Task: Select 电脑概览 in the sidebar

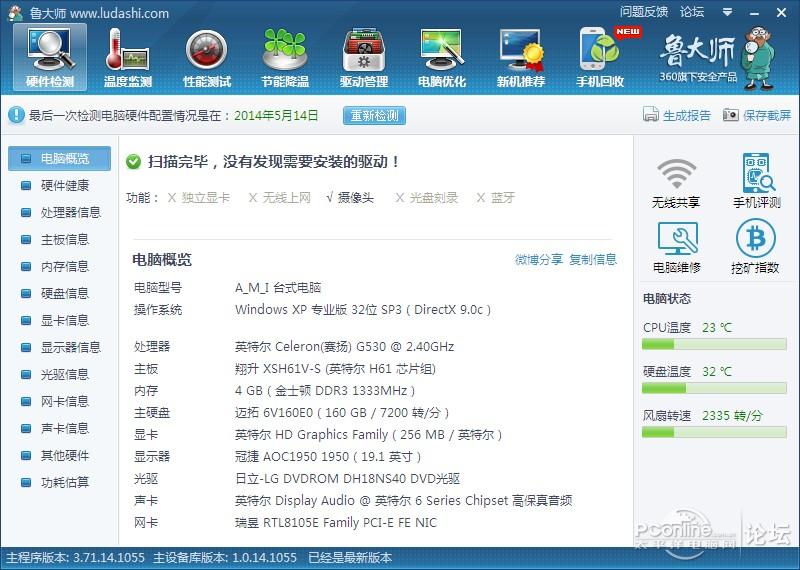Action: point(59,158)
